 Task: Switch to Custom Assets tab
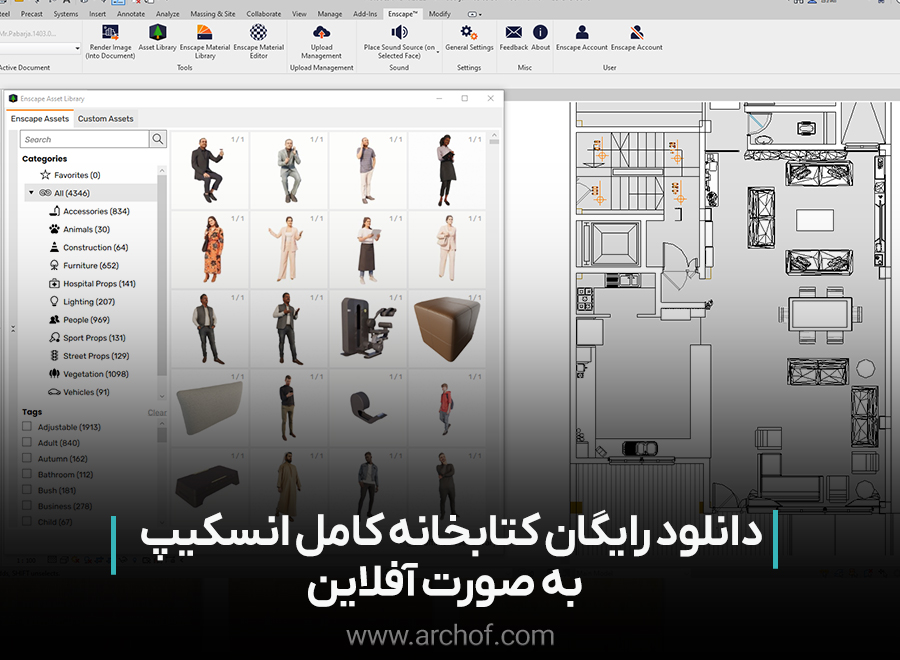point(106,119)
